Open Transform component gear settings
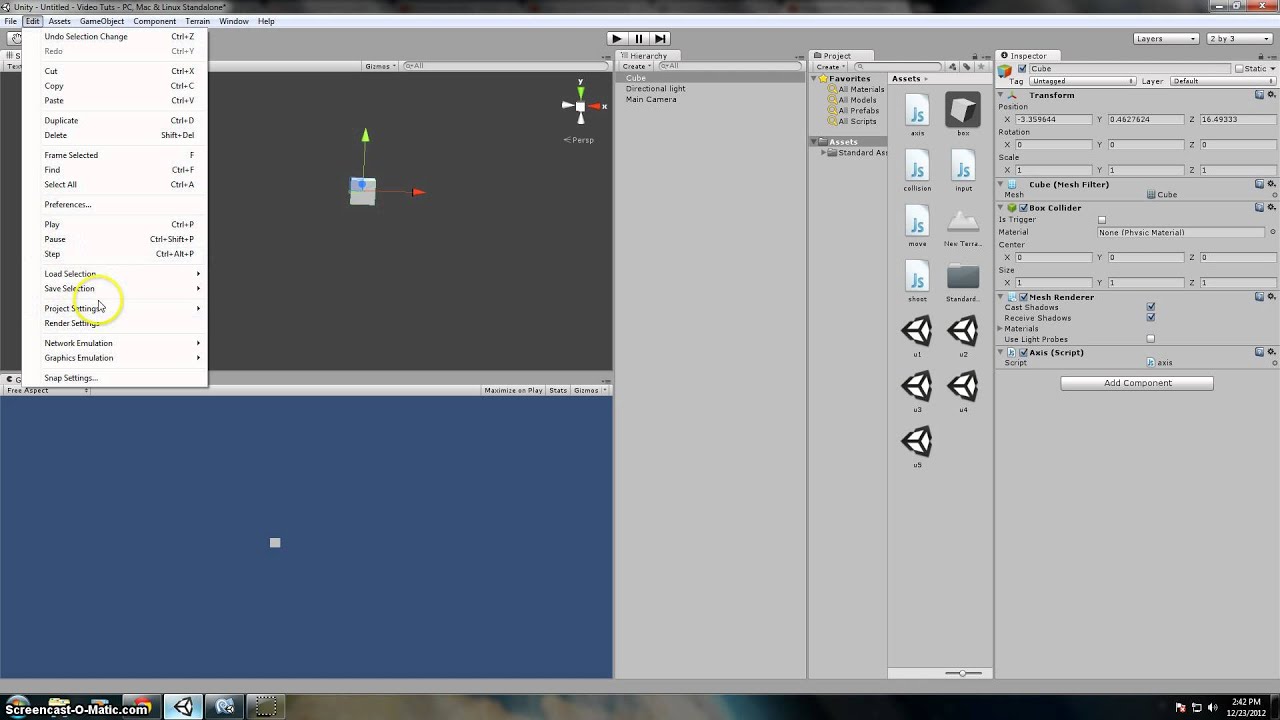 pyautogui.click(x=1272, y=95)
